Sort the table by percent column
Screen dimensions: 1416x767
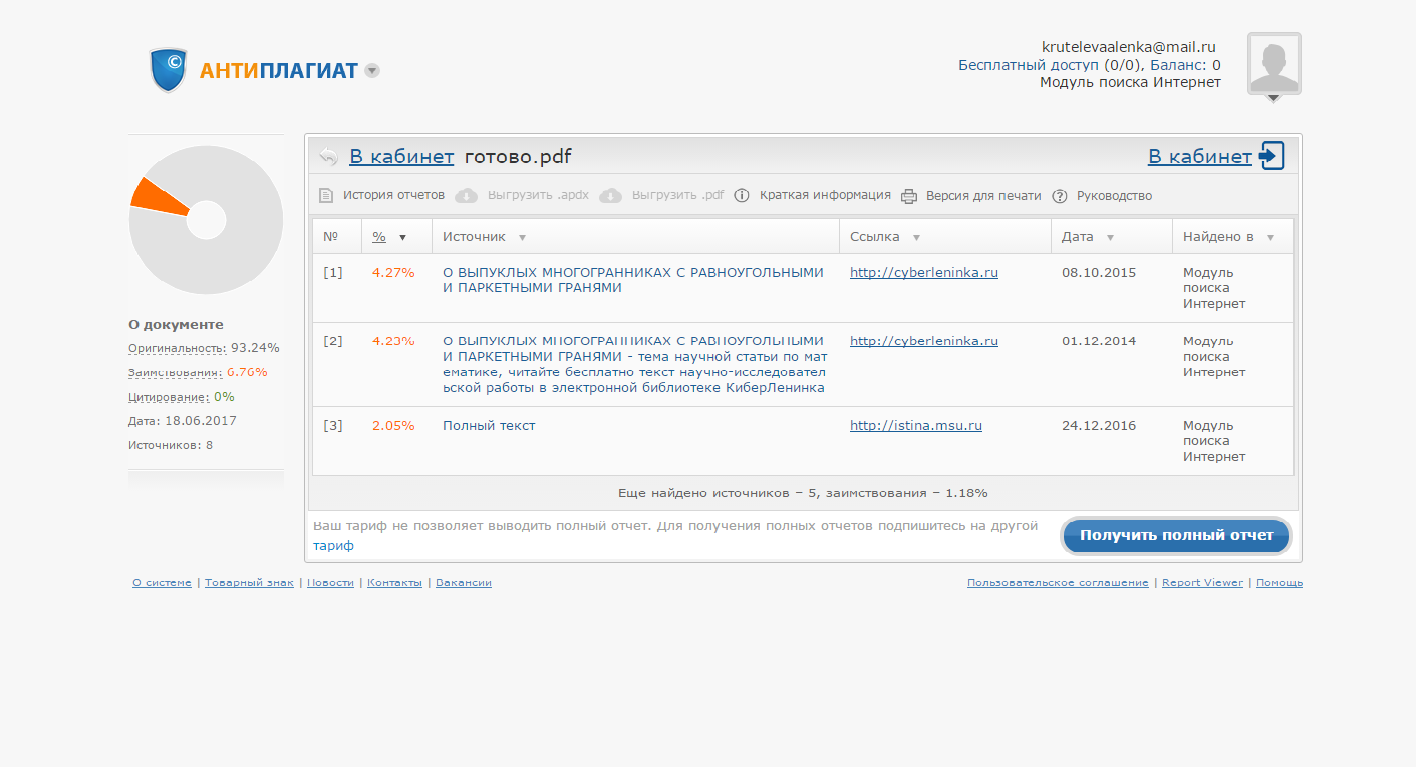pyautogui.click(x=380, y=237)
